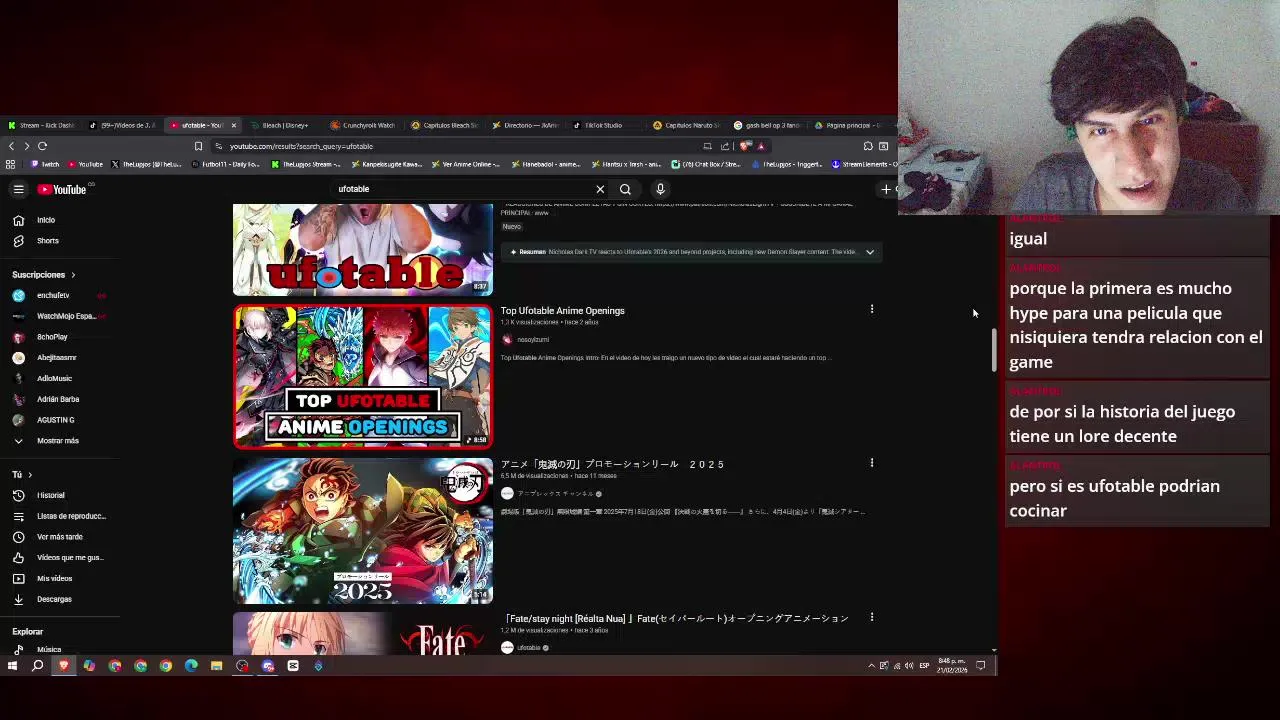Expand the Resumen summary chevron
The image size is (1280, 720).
tap(870, 252)
